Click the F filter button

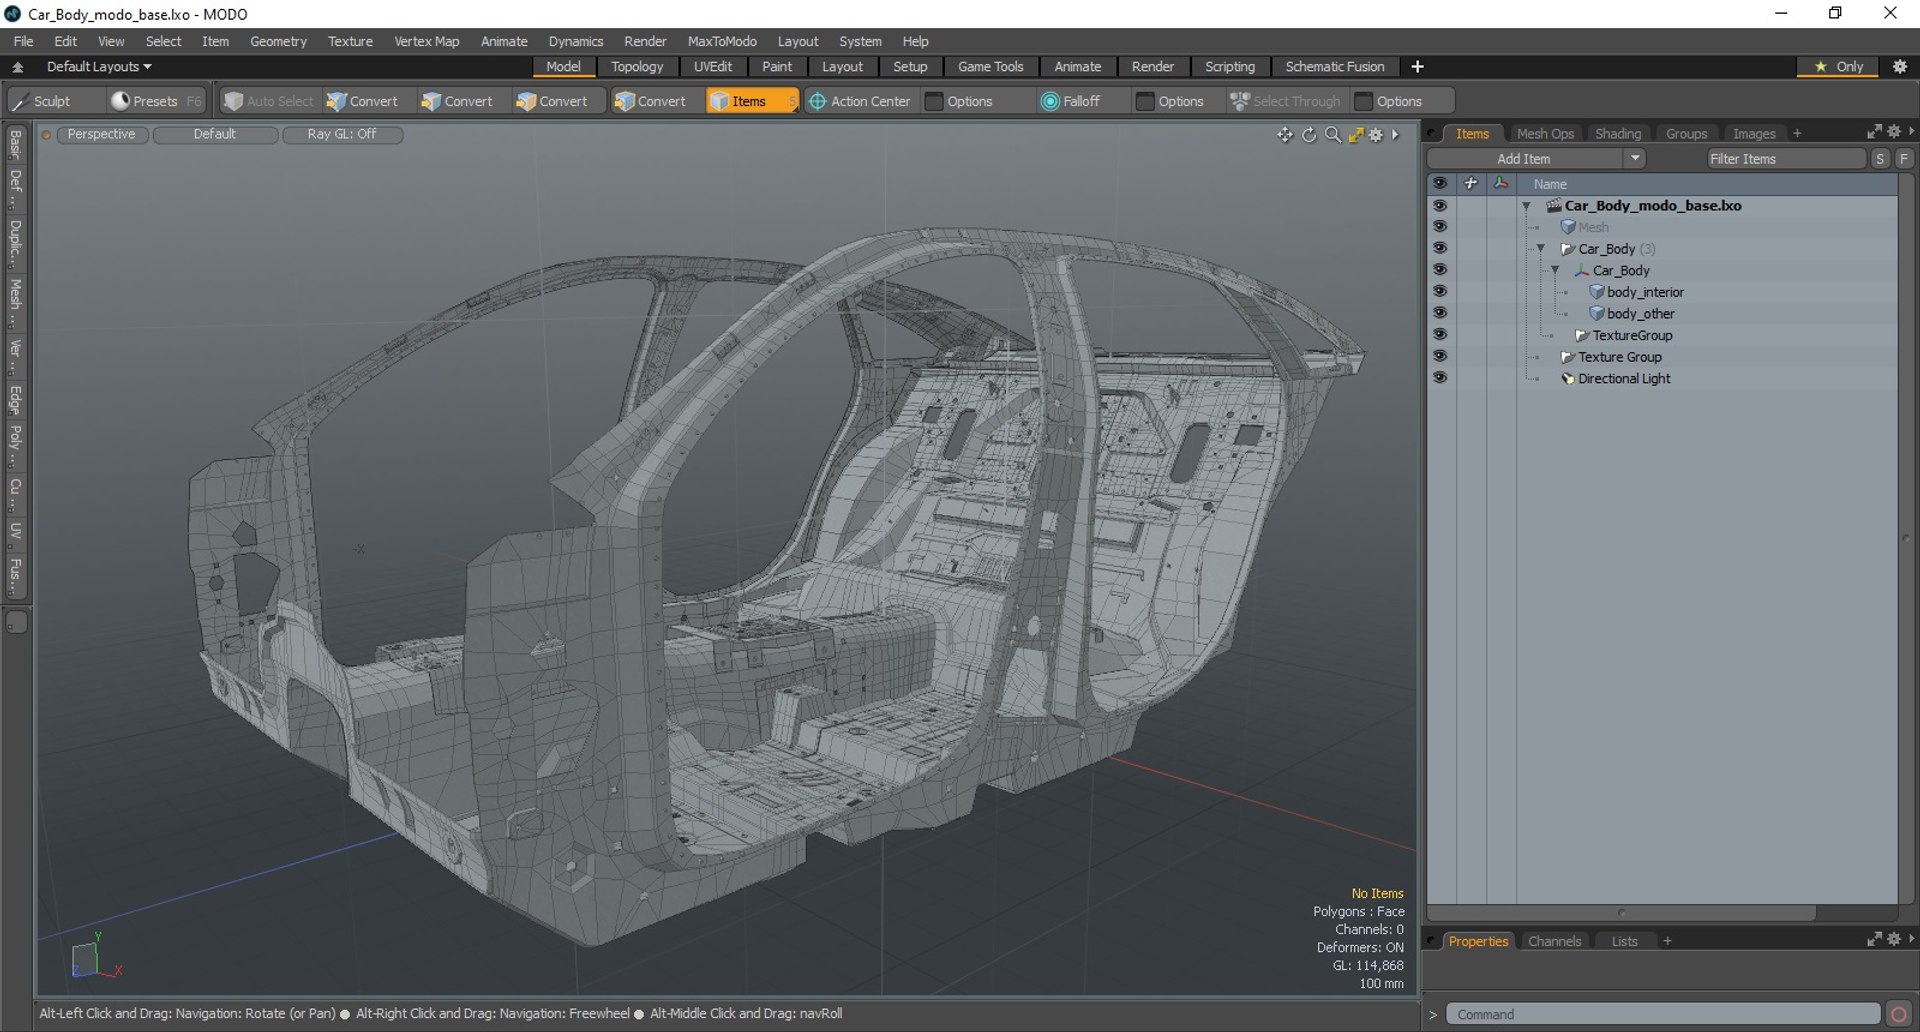[1904, 158]
